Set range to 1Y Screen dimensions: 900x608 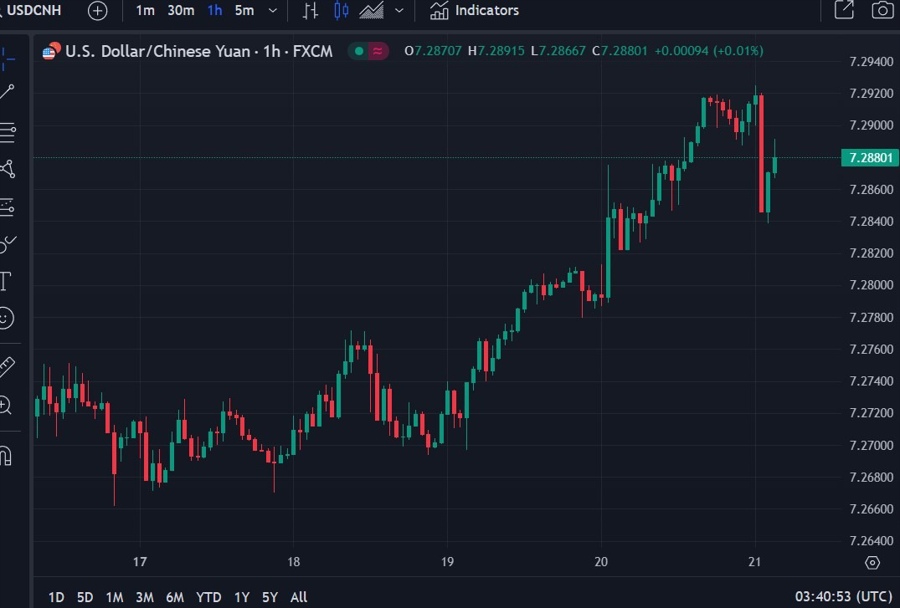[242, 597]
